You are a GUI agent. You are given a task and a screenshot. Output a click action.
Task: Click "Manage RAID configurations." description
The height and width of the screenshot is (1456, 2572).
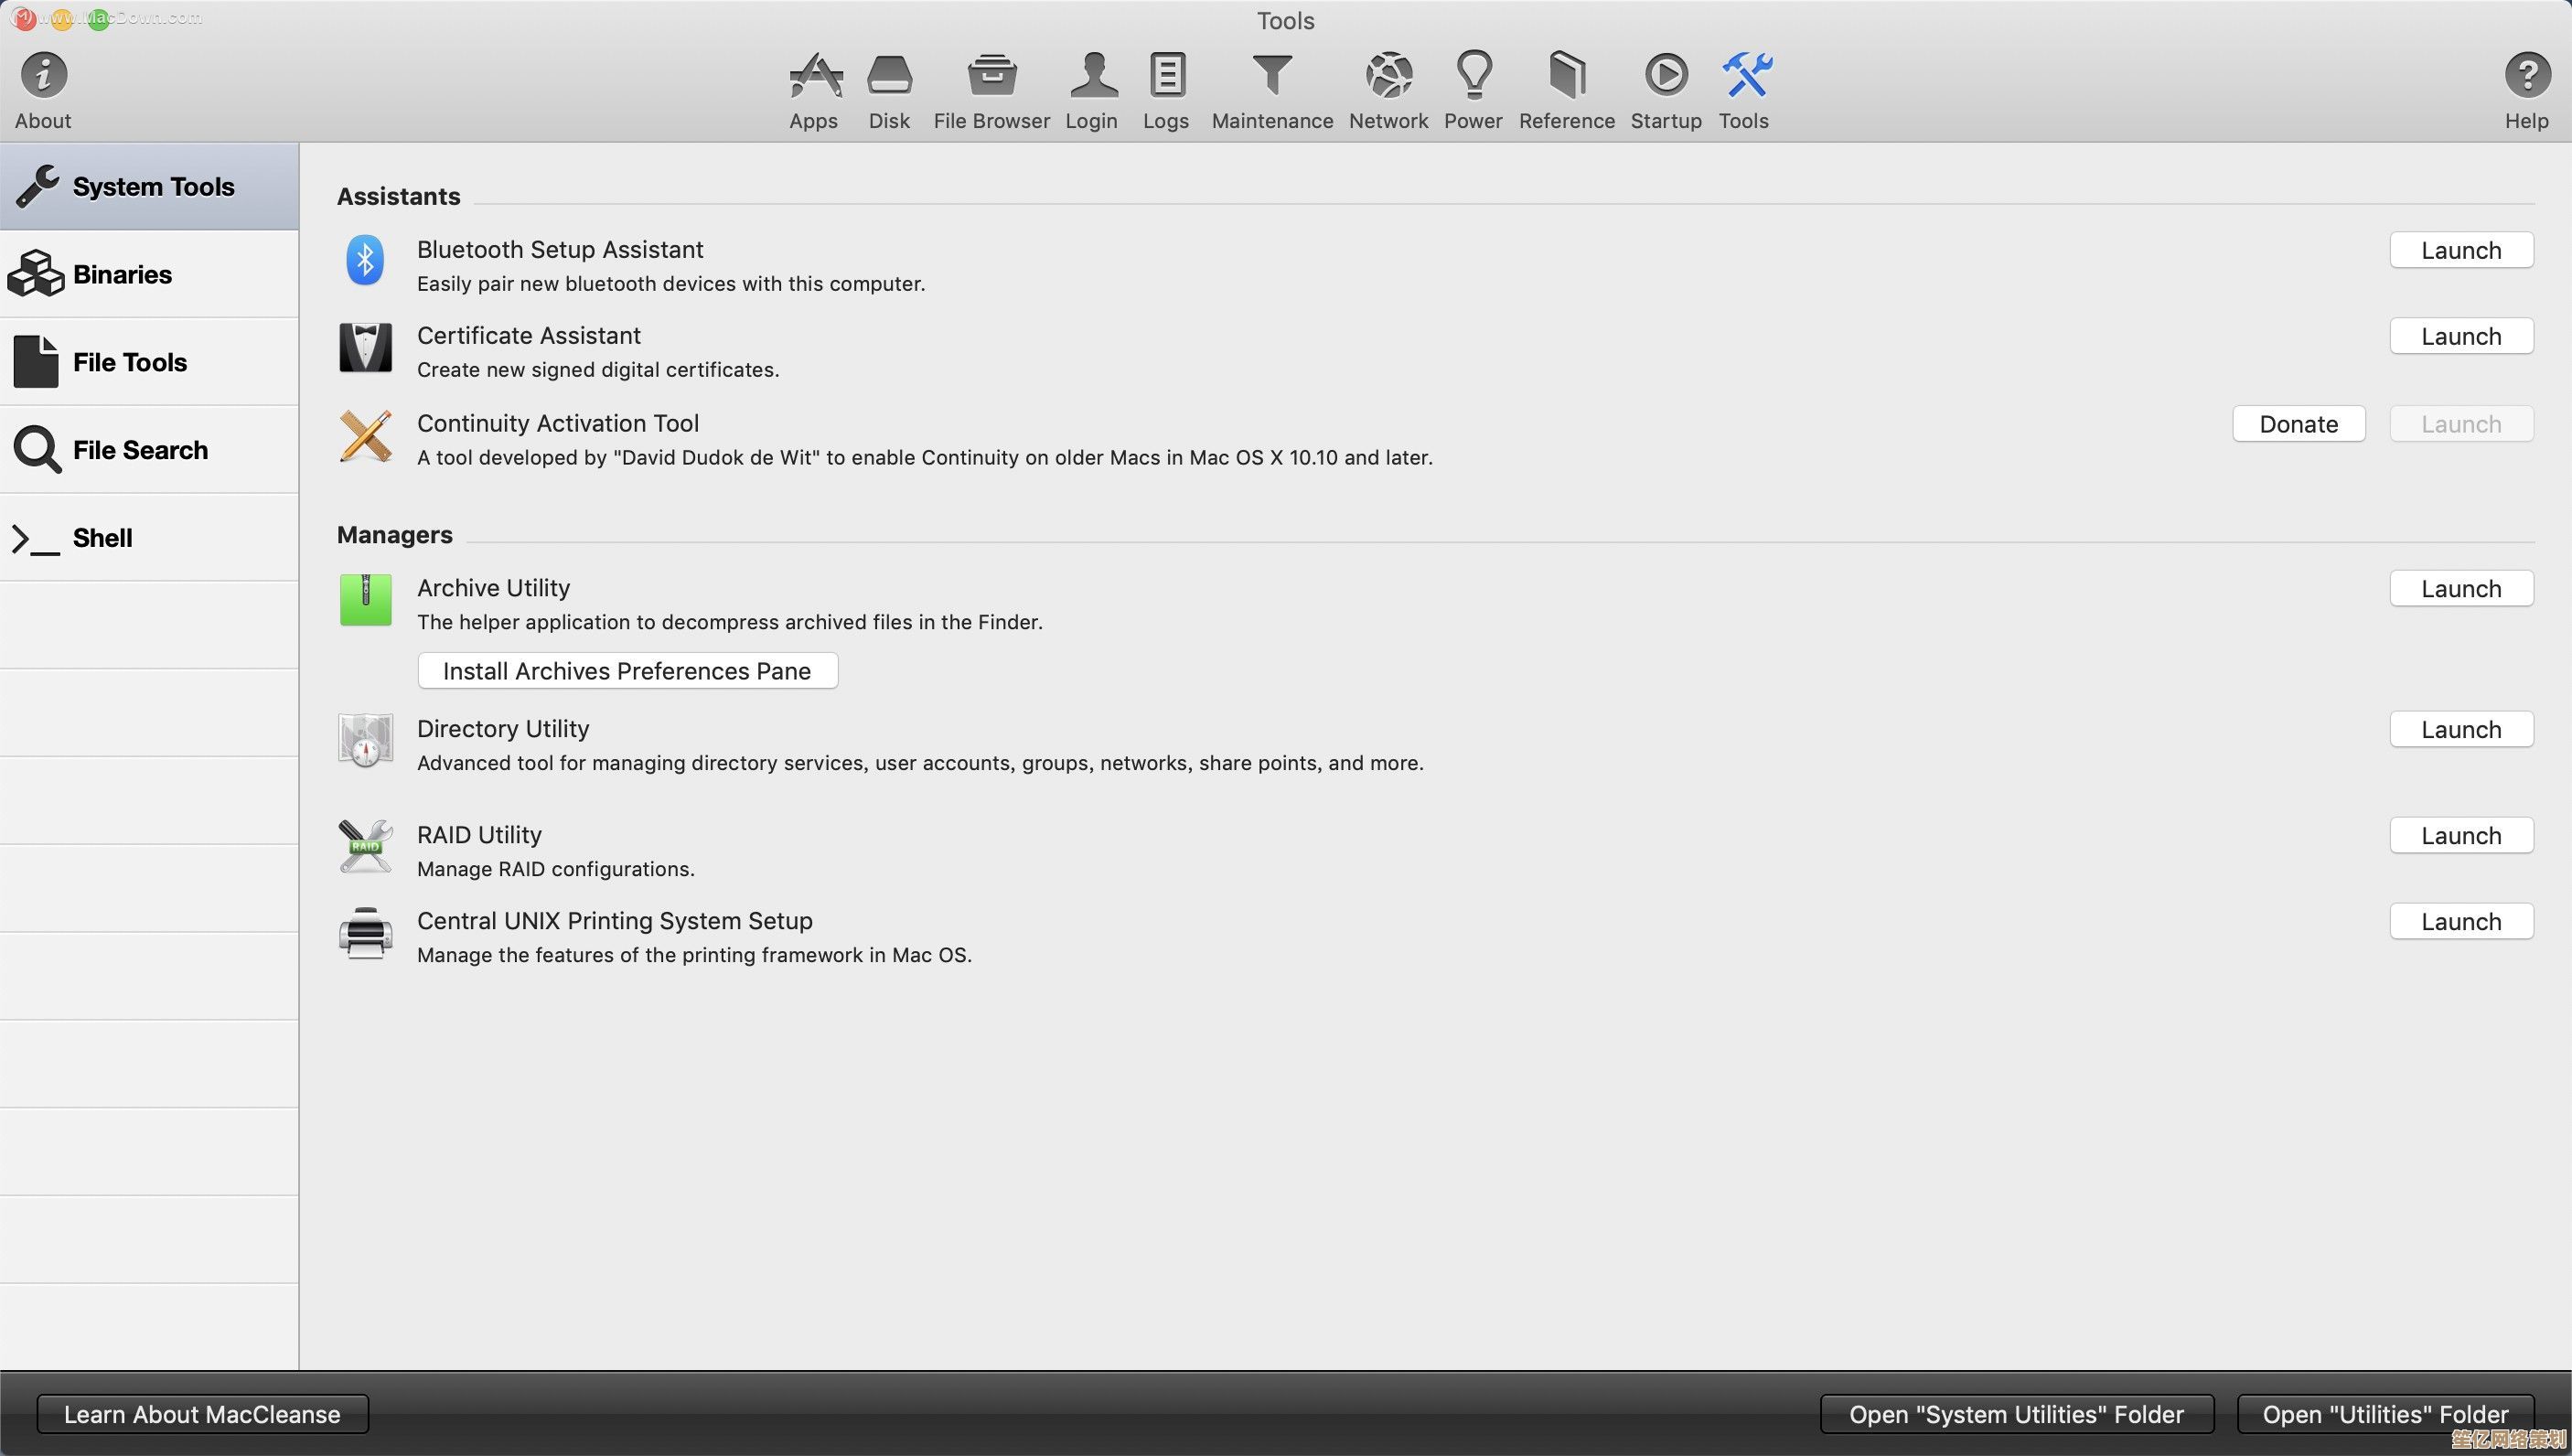pos(556,869)
